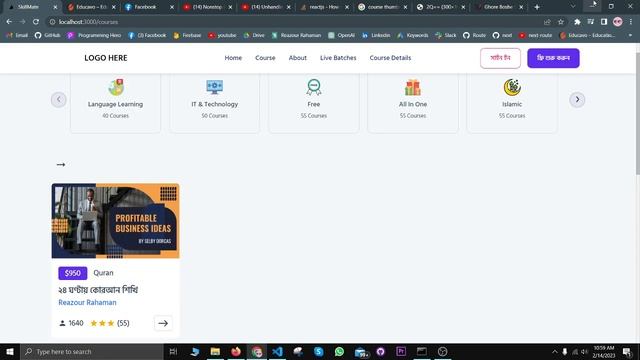Image resolution: width=640 pixels, height=360 pixels.
Task: Open Course Details in navbar
Action: coord(390,58)
